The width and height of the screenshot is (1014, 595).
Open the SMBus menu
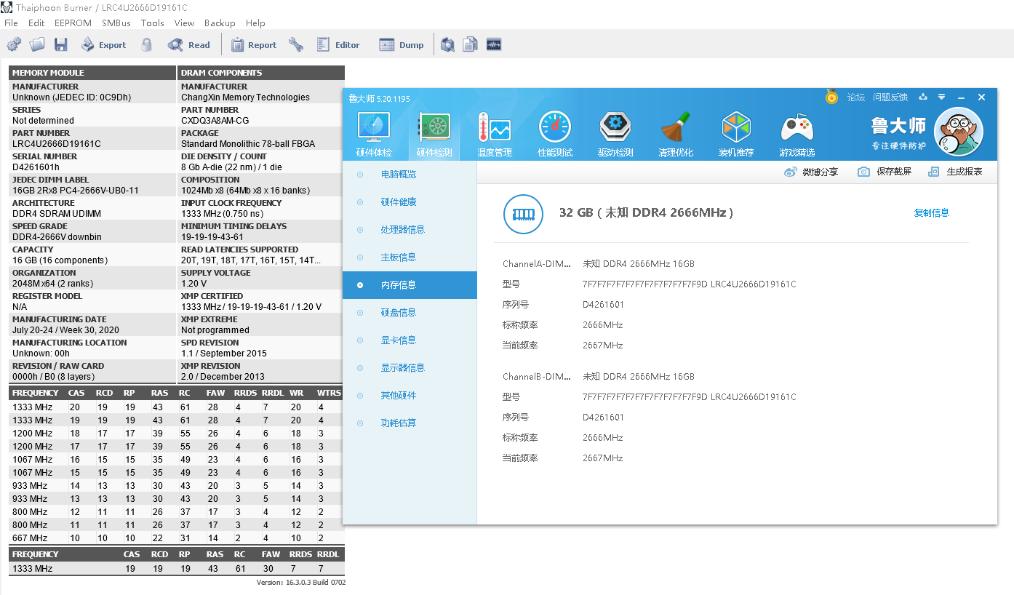coord(116,22)
